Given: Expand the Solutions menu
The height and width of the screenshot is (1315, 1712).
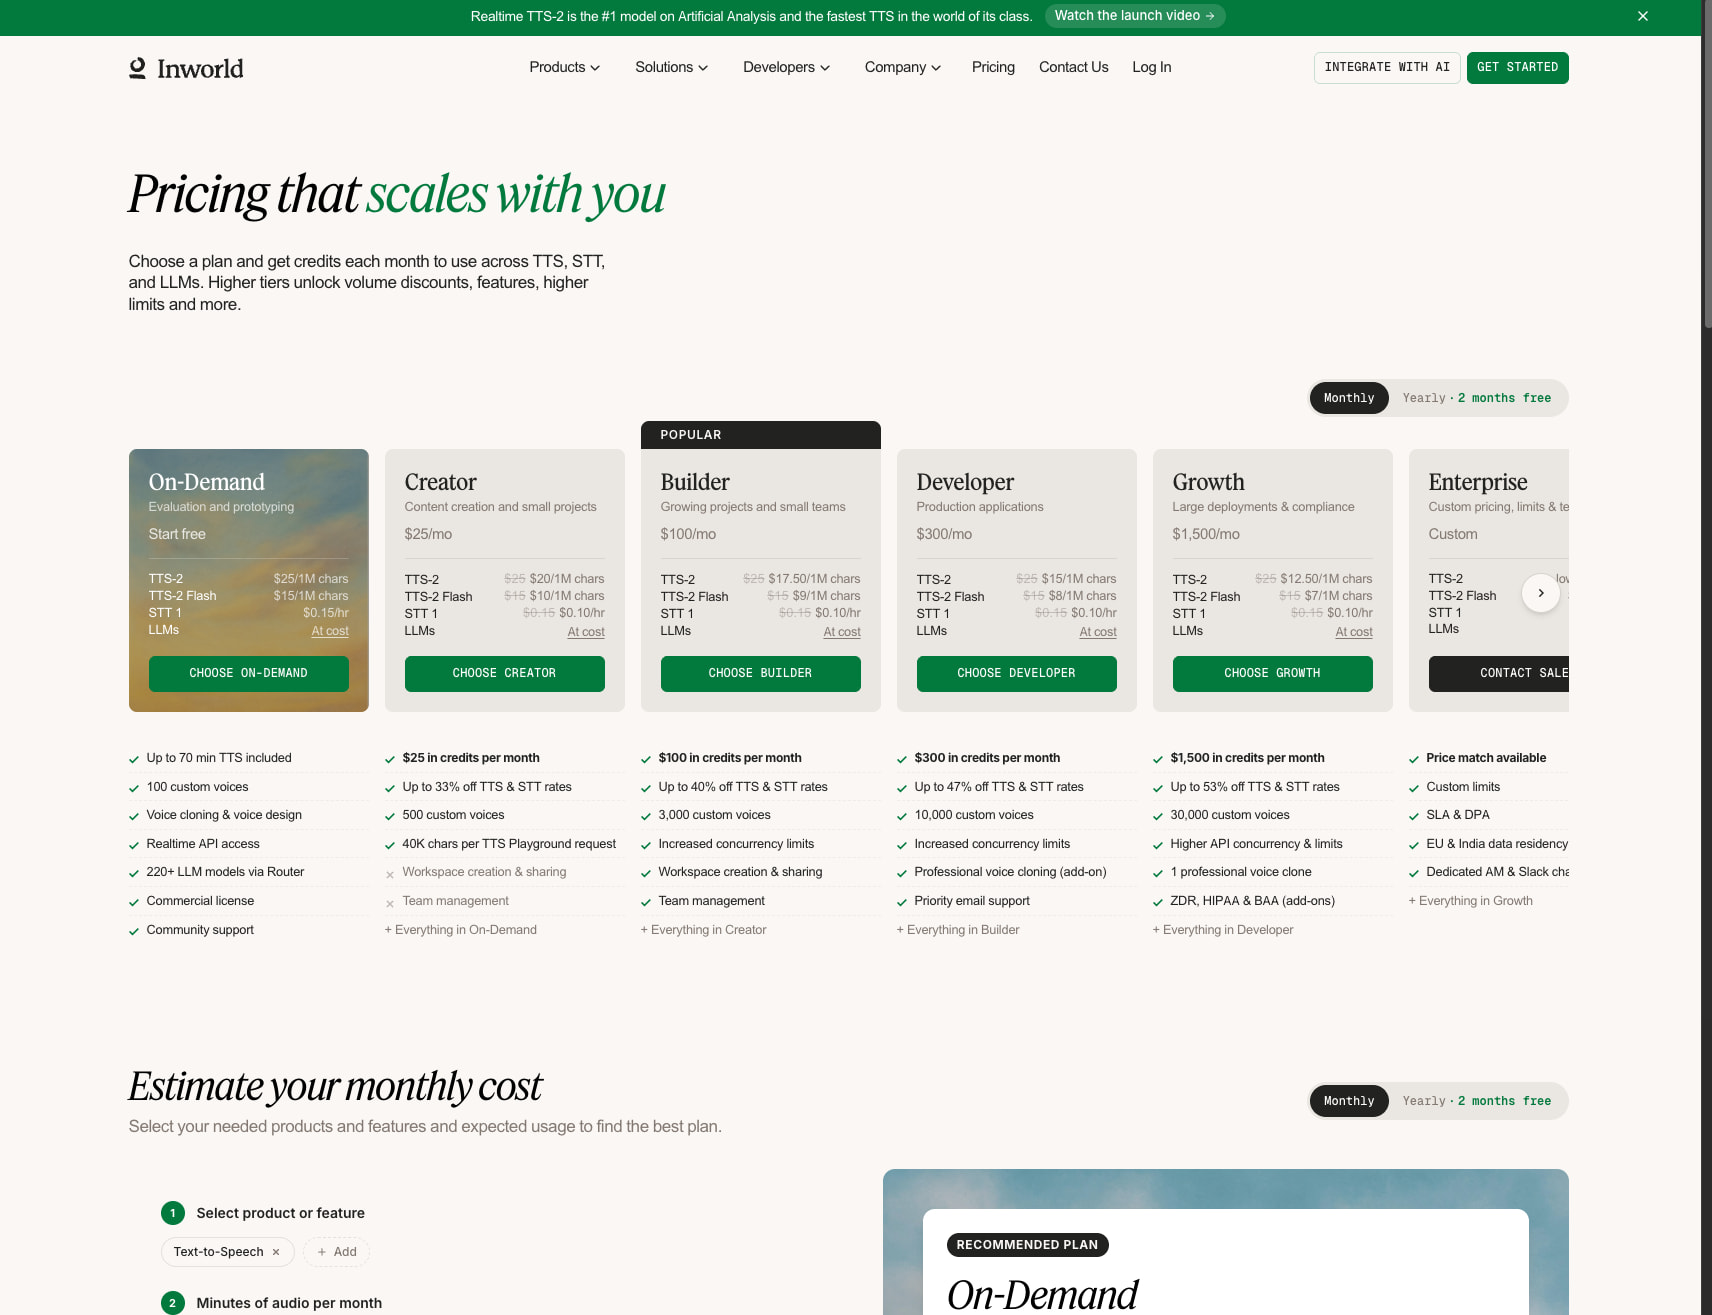Looking at the screenshot, I should point(672,67).
